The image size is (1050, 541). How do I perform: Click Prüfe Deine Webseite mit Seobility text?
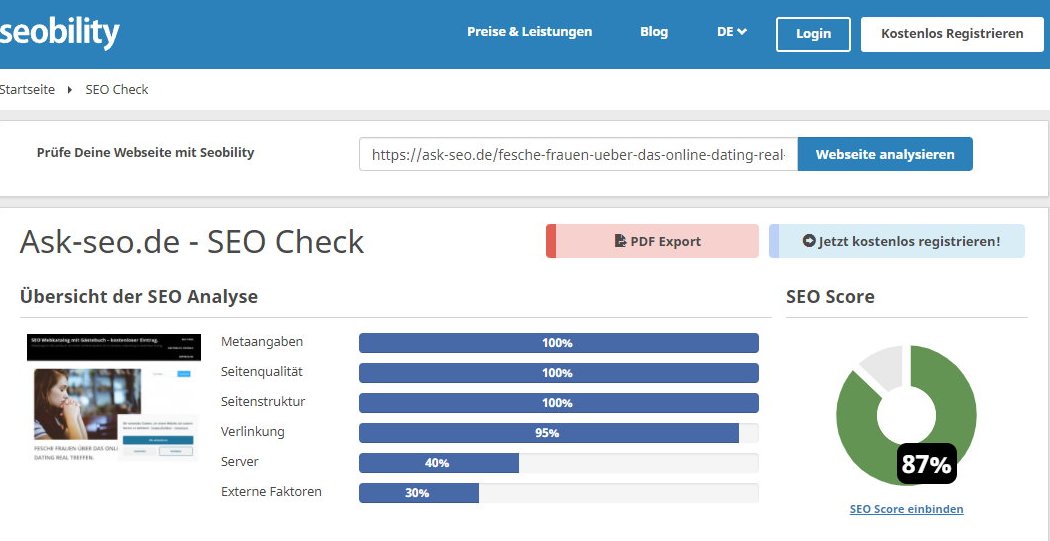click(145, 153)
